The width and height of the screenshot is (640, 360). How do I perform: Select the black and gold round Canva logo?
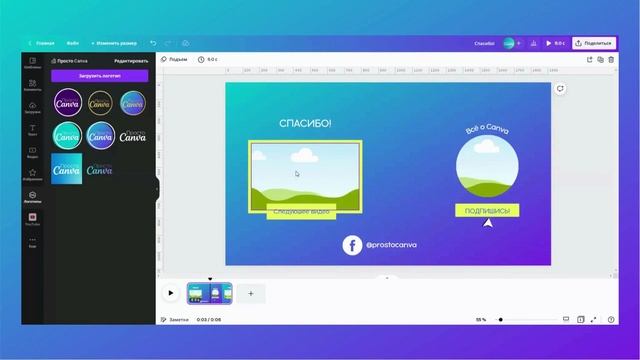pos(100,103)
